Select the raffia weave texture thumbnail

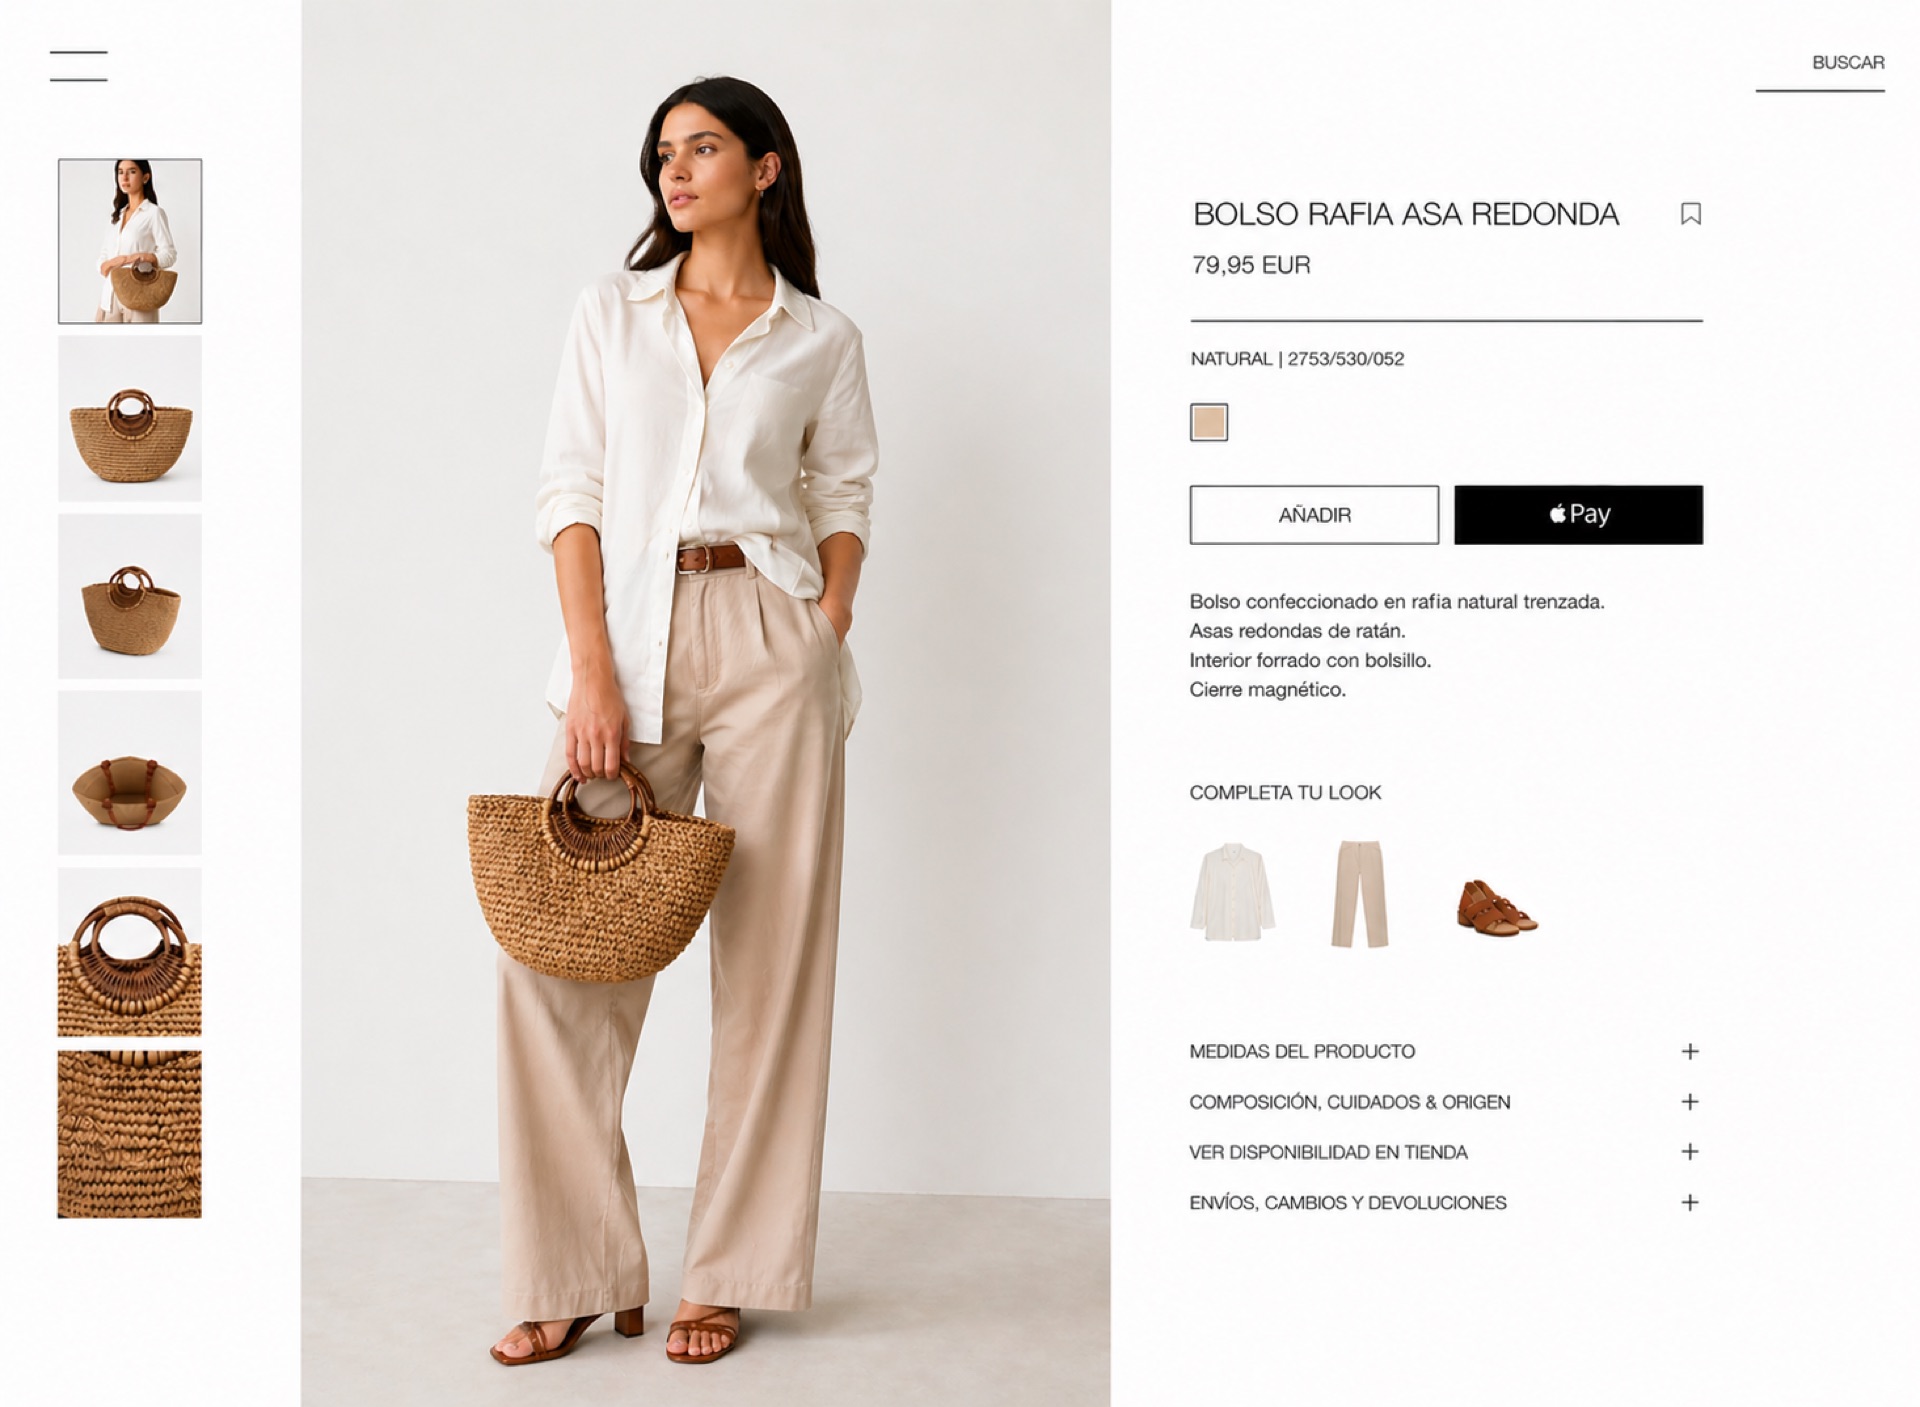(x=130, y=1134)
